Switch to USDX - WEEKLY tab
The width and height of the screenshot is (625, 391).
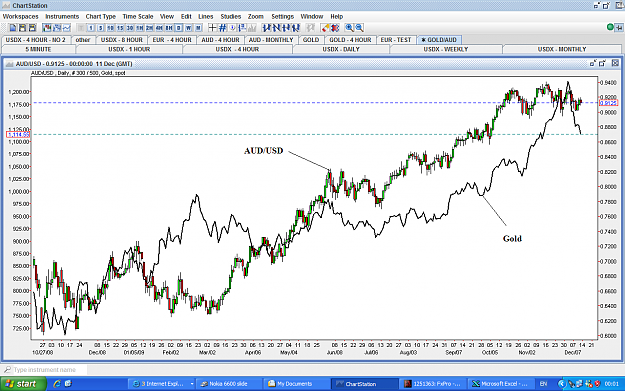click(446, 49)
